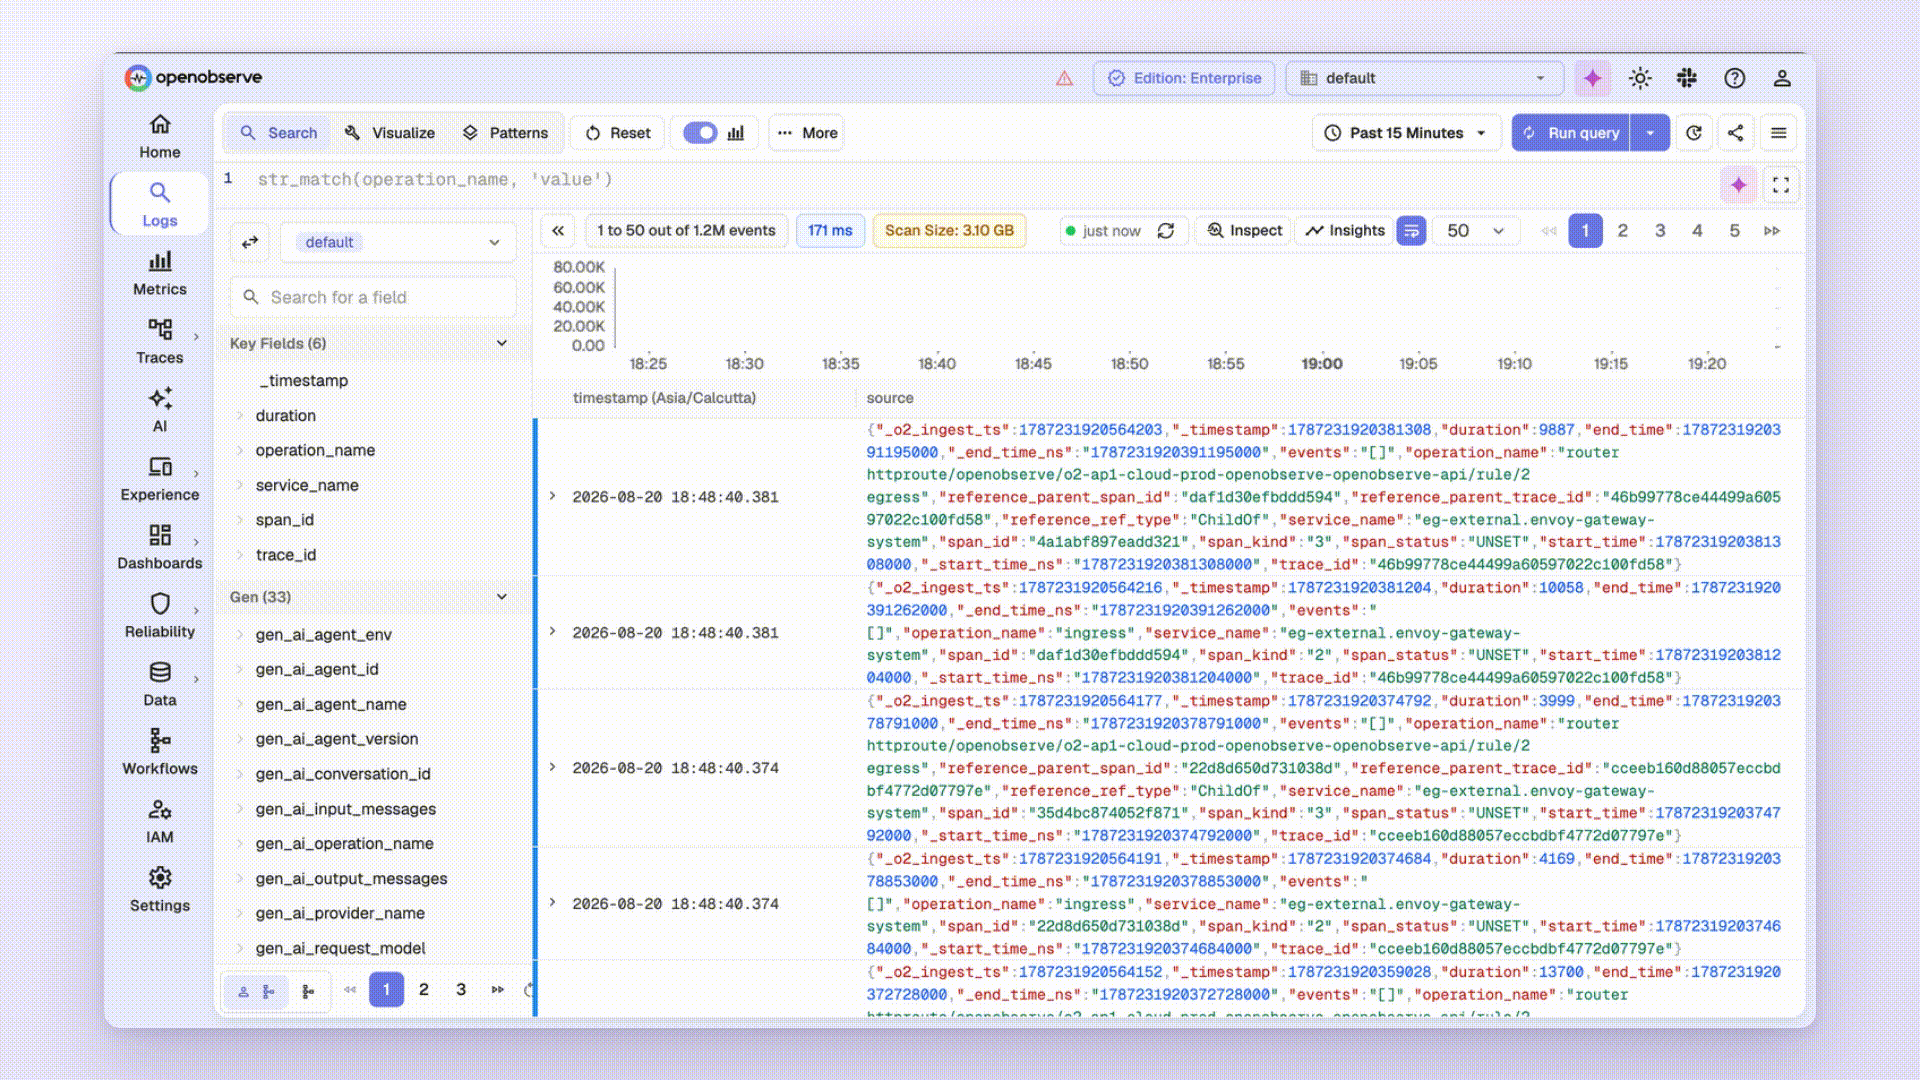1920x1080 pixels.
Task: Open the Data section in sidebar
Action: [x=160, y=684]
